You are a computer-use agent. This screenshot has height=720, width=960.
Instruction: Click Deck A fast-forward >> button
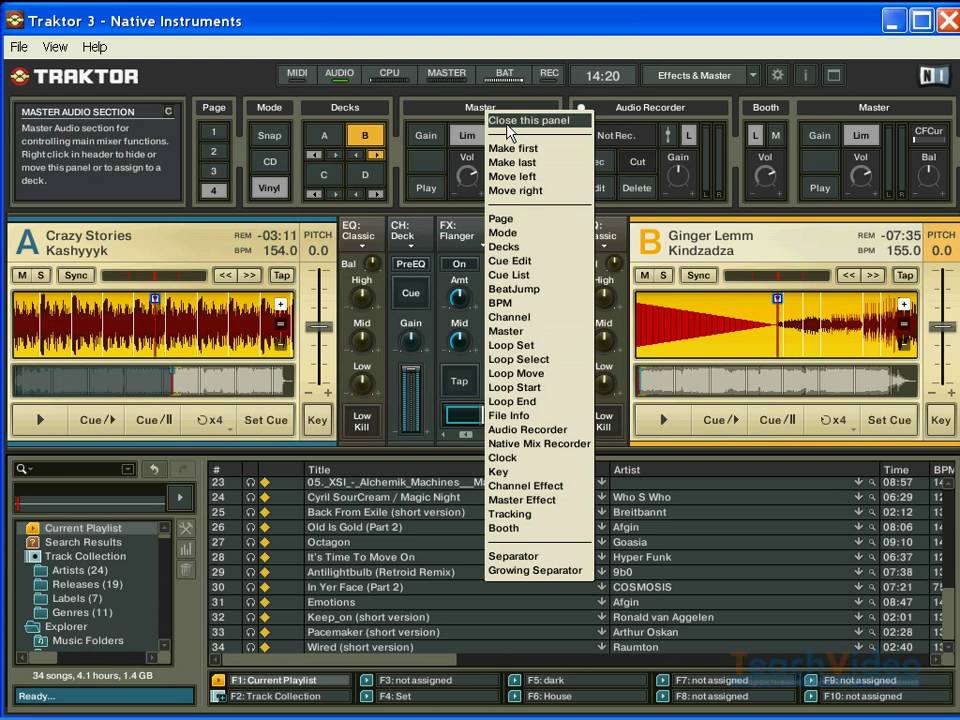250,276
